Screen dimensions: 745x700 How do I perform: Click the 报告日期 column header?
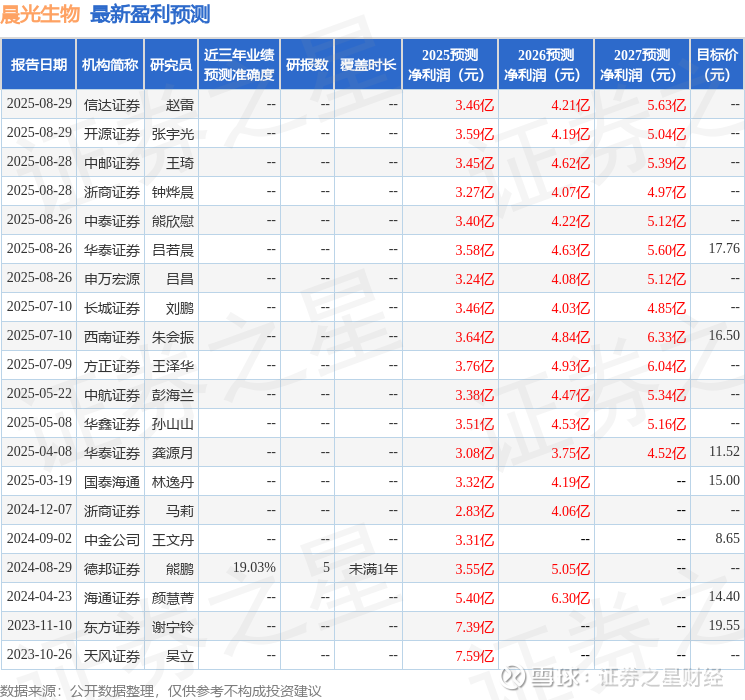pos(38,65)
